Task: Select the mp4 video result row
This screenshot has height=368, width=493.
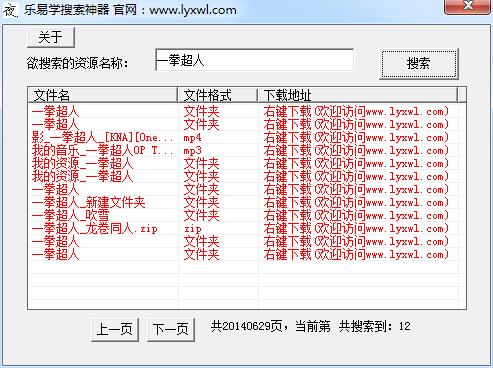Action: [247, 137]
